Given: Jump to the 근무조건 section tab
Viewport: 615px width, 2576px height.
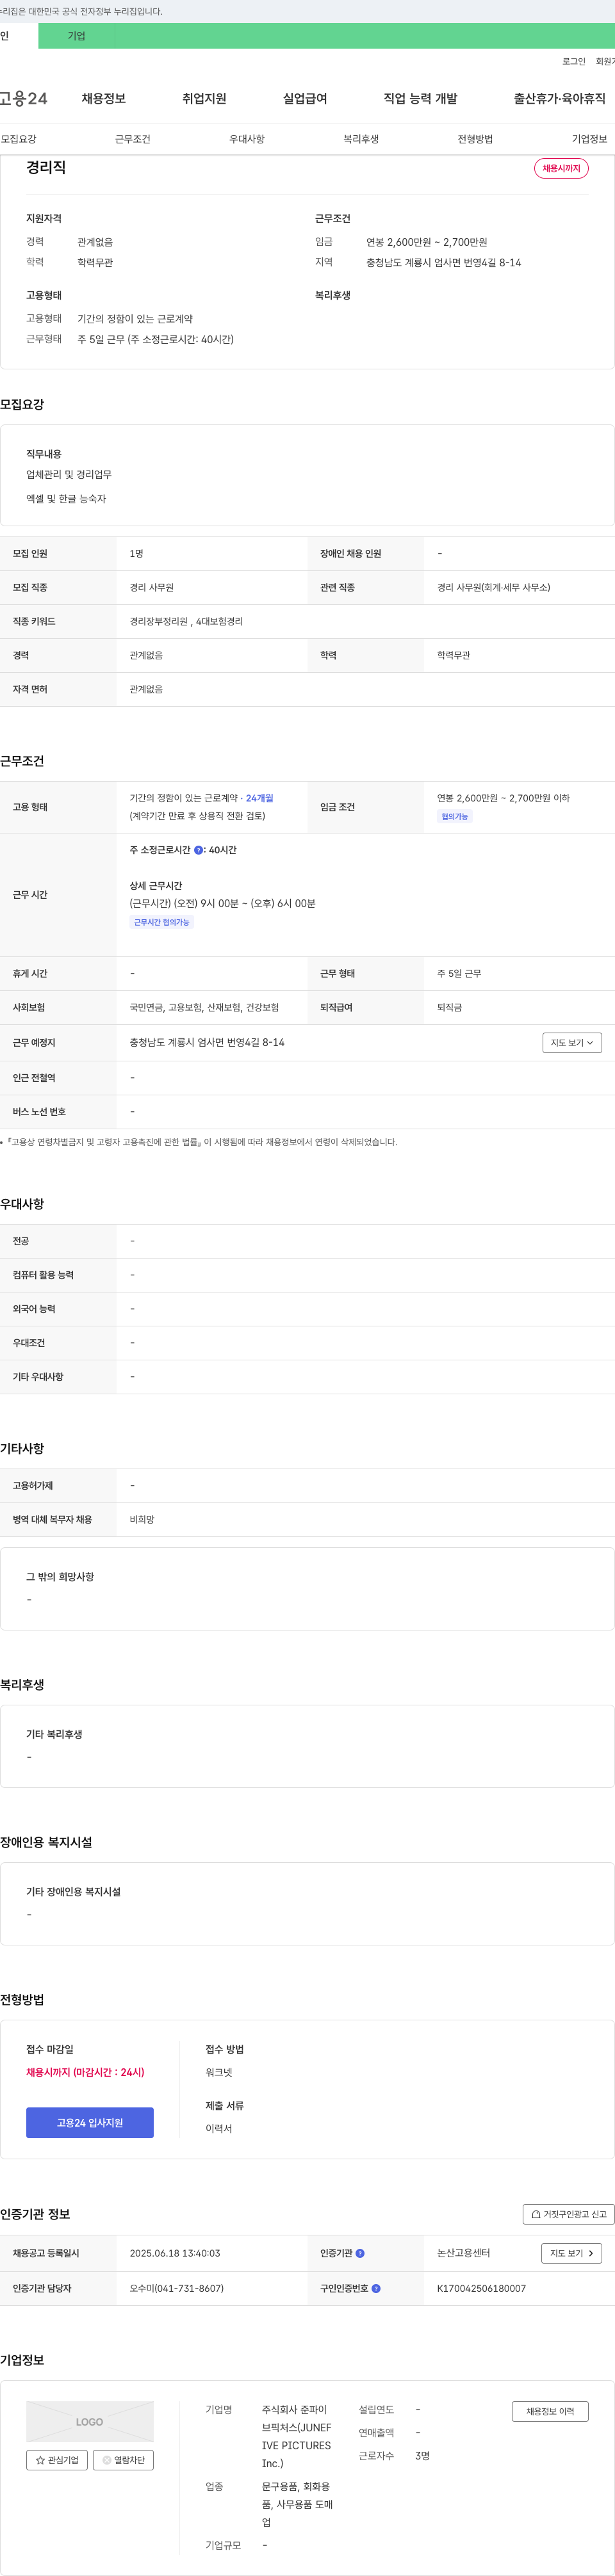Looking at the screenshot, I should [132, 139].
